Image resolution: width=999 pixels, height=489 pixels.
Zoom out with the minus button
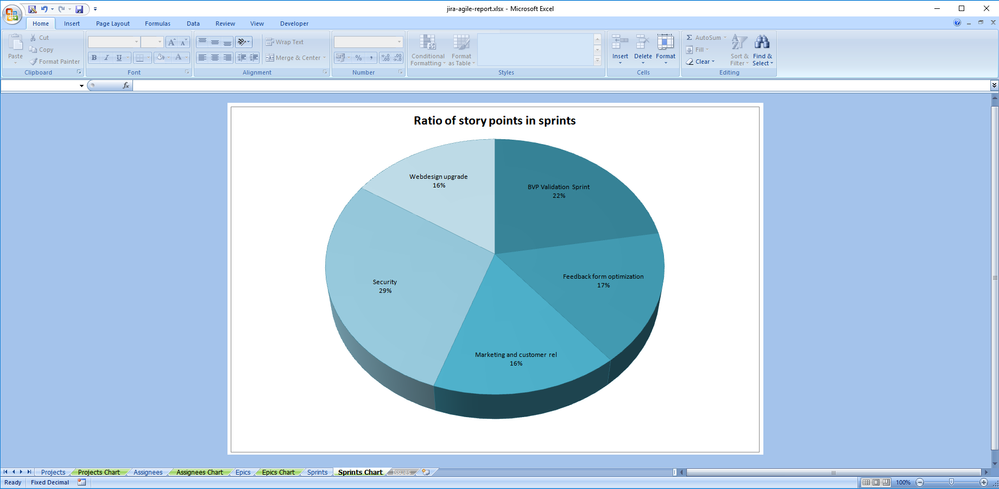point(919,483)
